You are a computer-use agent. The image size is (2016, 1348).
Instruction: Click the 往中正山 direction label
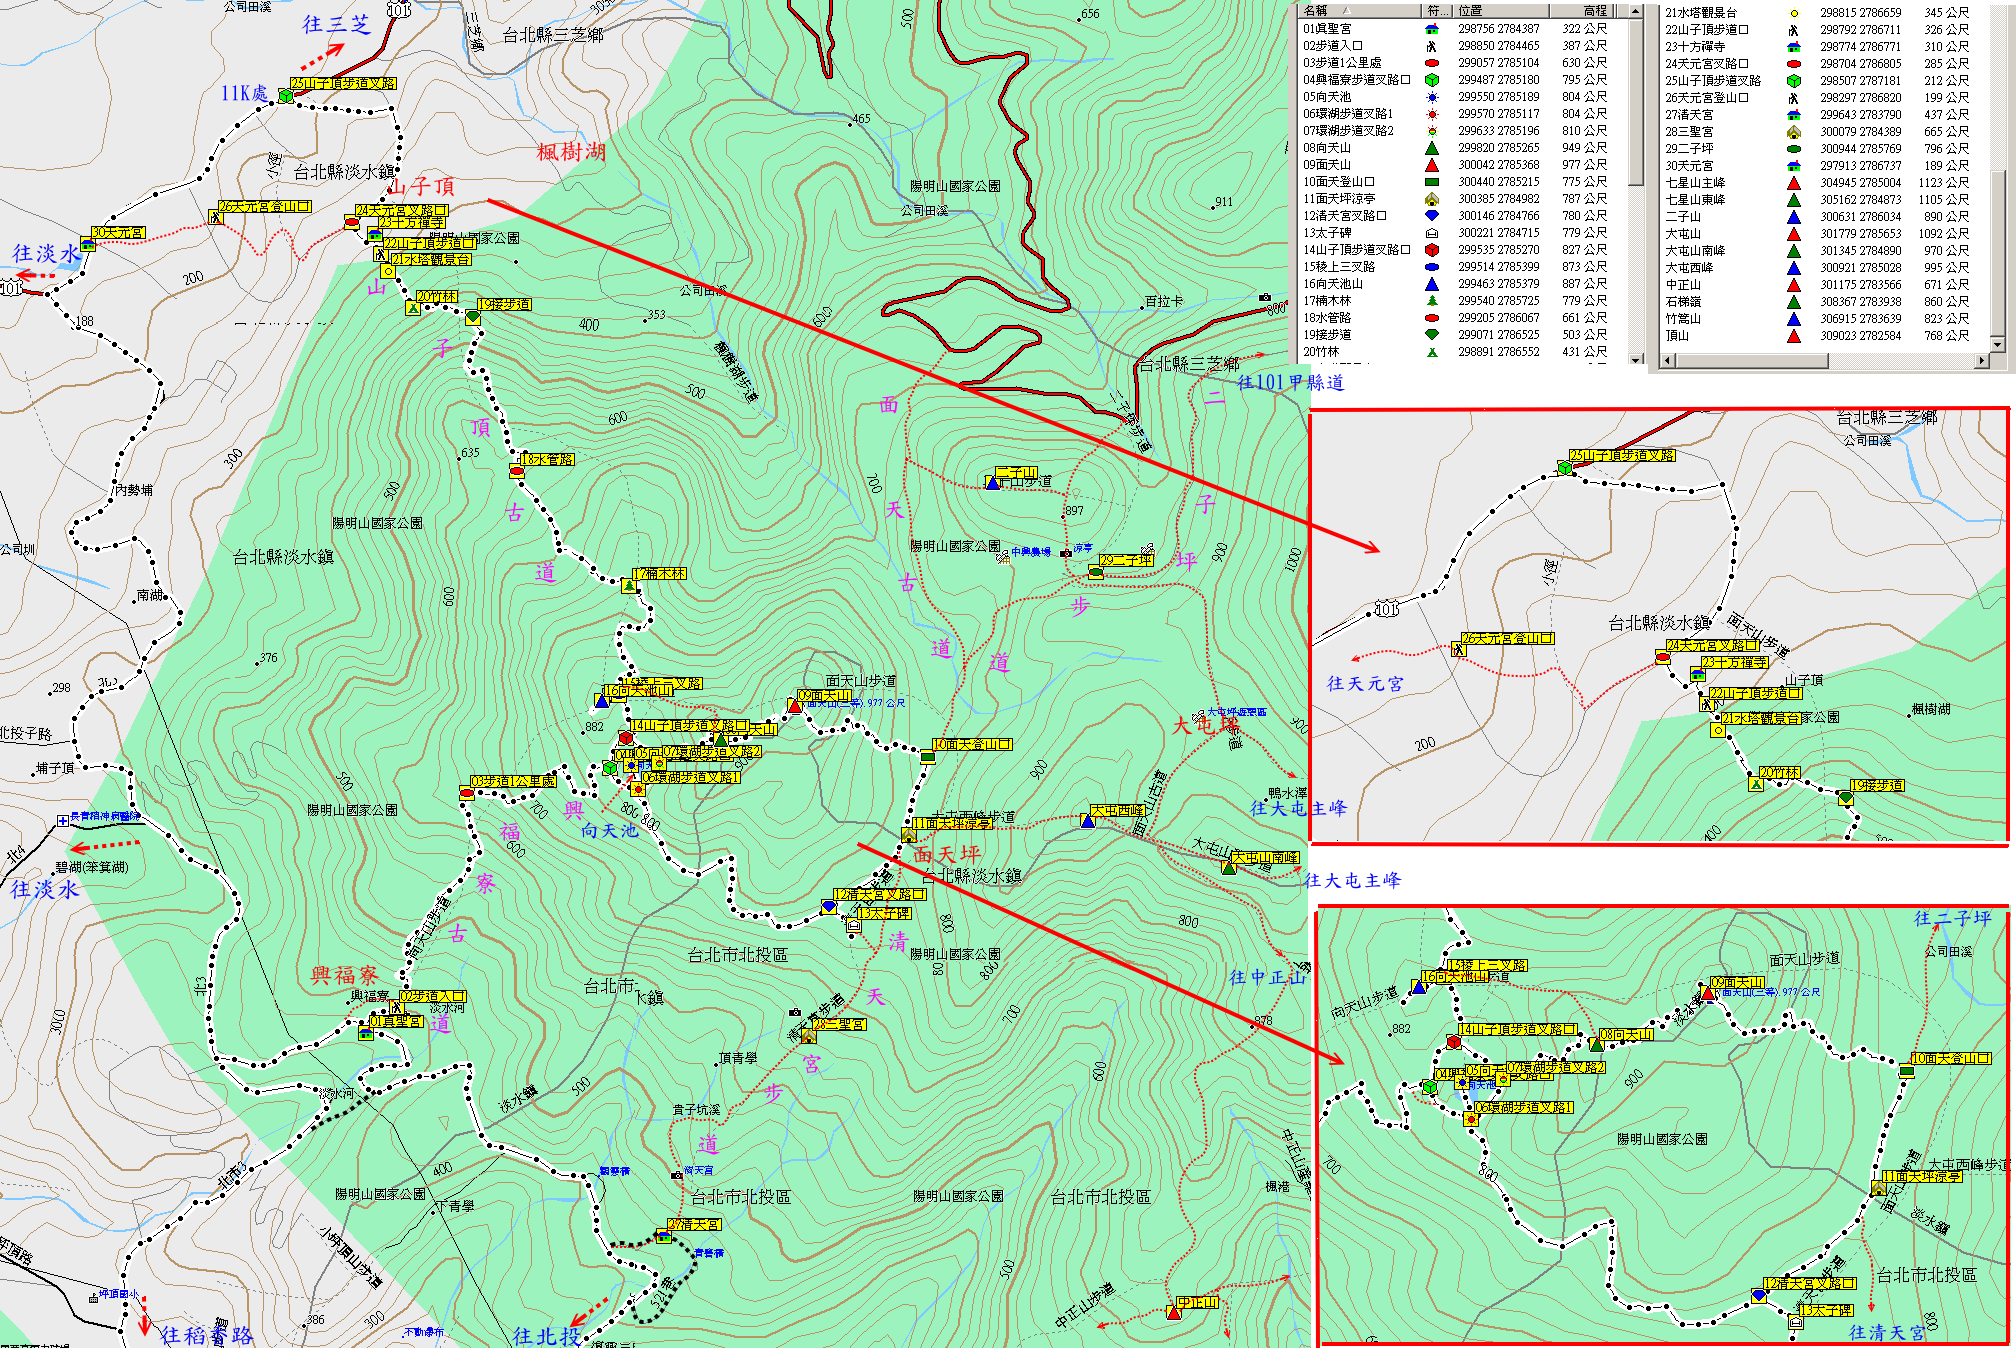point(1267,977)
